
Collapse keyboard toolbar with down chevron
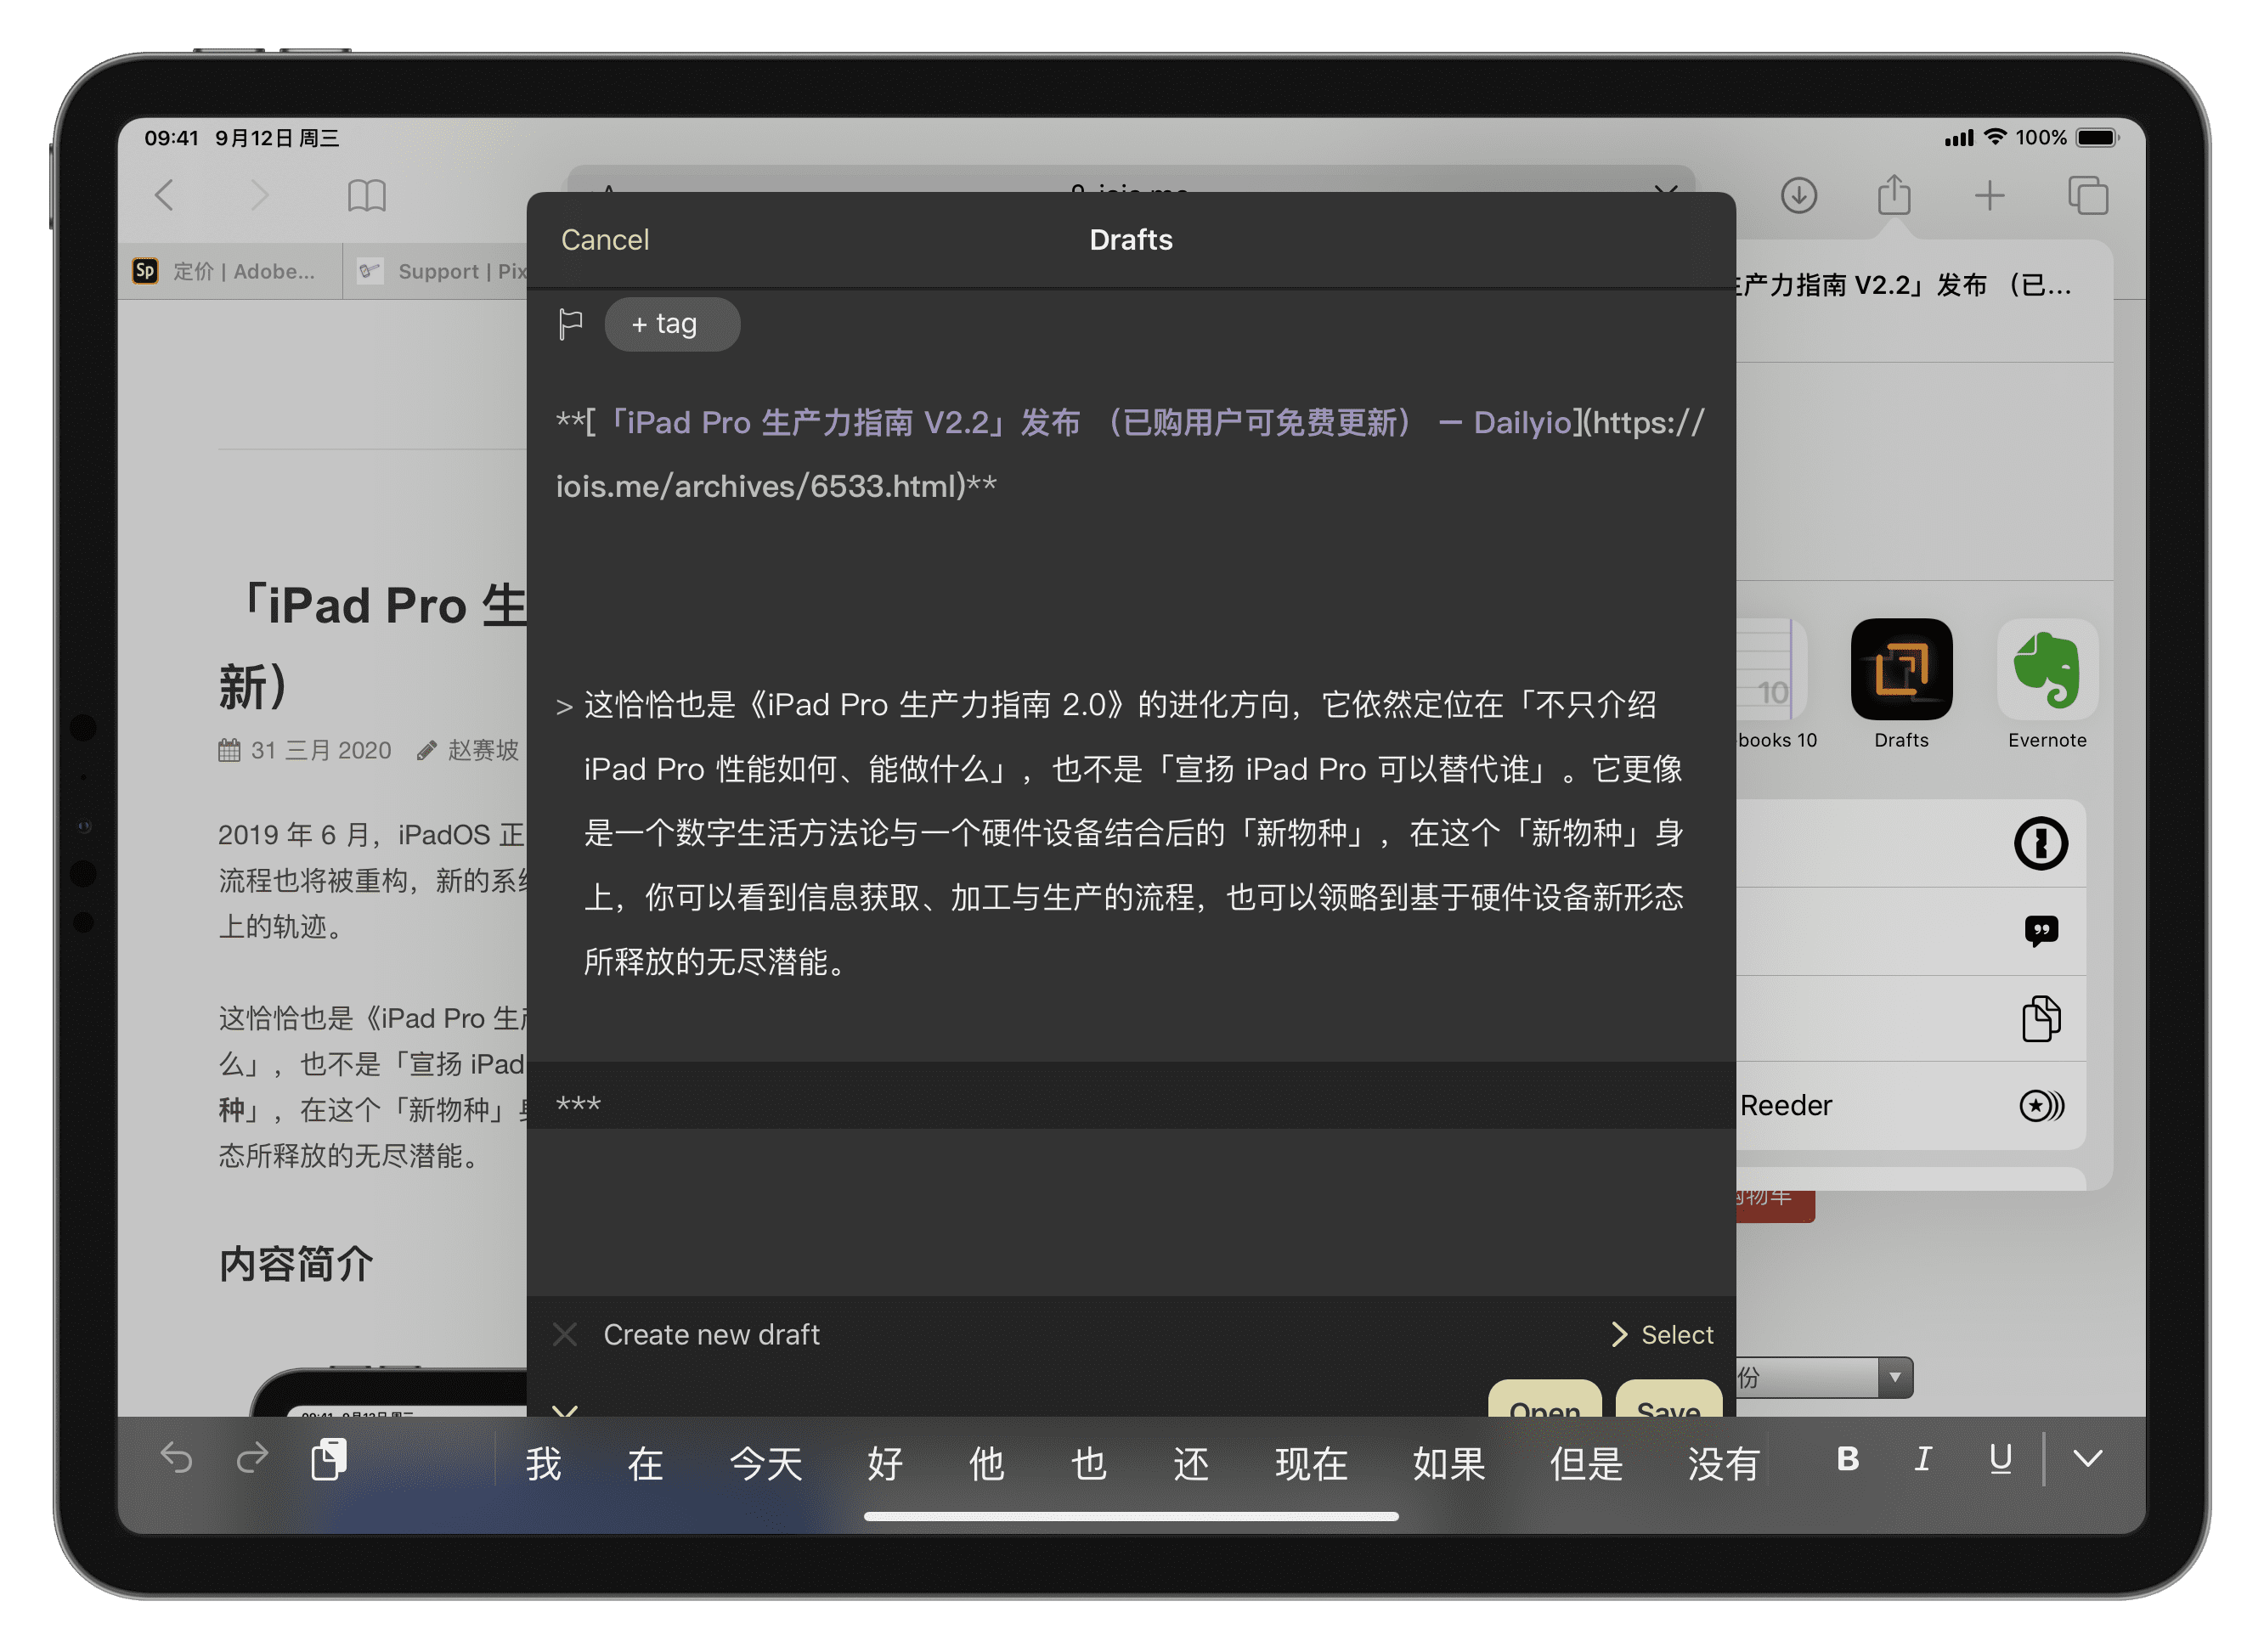click(x=2087, y=1461)
